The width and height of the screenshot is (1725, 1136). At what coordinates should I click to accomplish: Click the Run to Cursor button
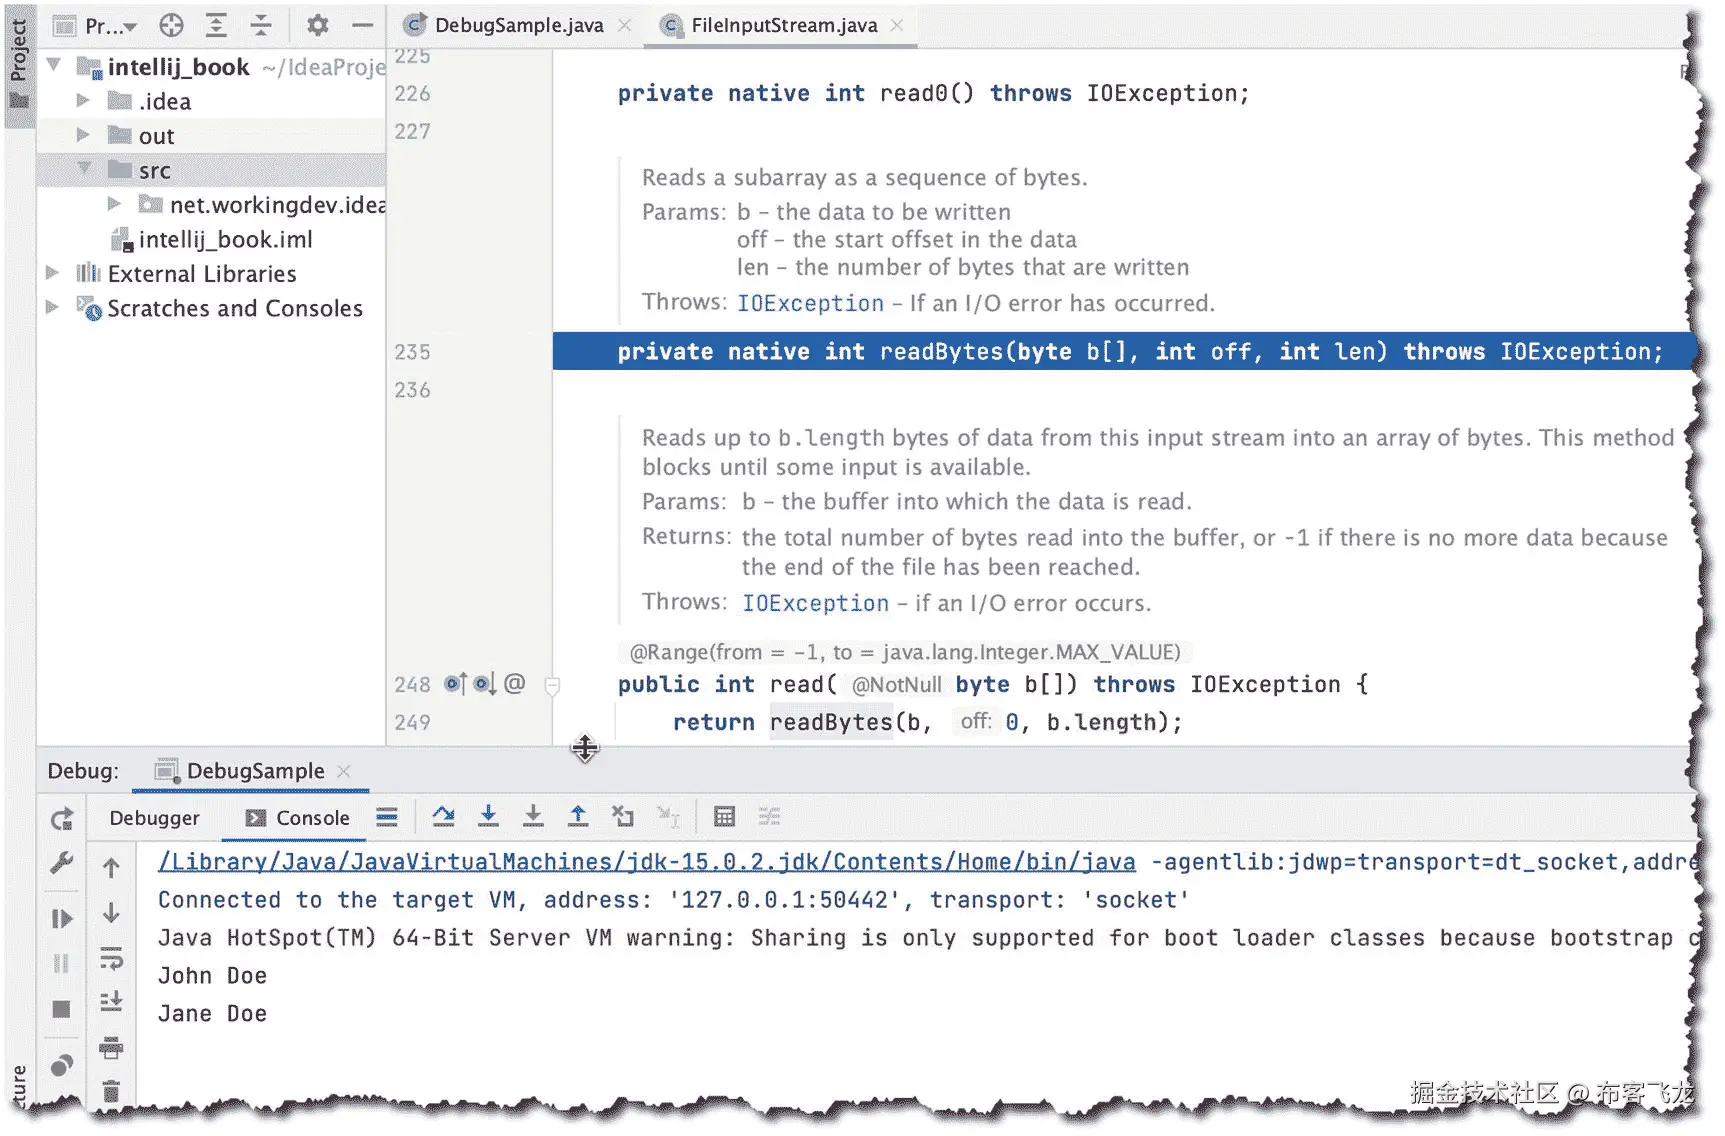[668, 817]
